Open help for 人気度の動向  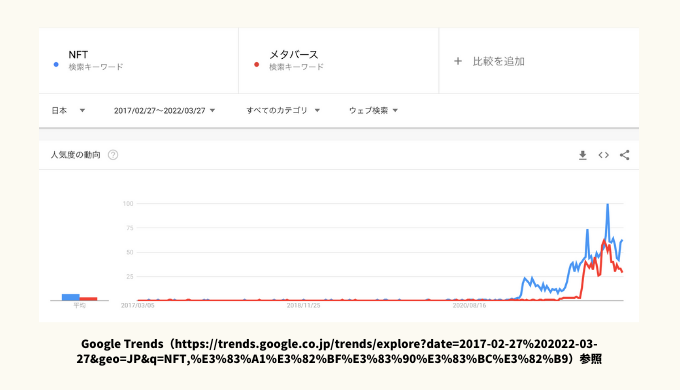[x=113, y=155]
